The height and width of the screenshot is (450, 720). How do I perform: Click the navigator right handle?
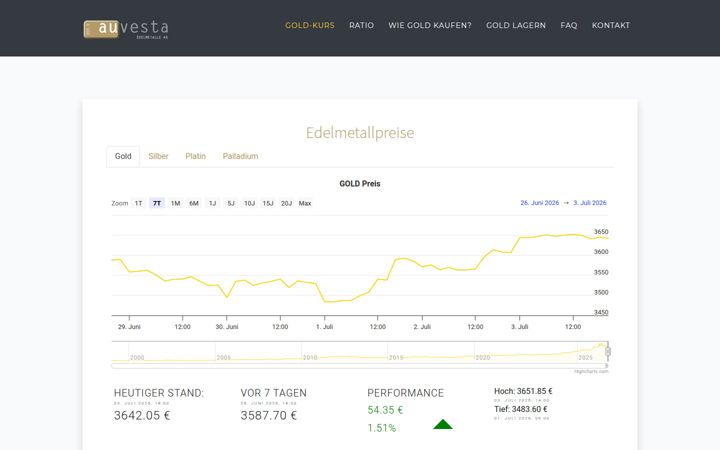click(x=608, y=351)
